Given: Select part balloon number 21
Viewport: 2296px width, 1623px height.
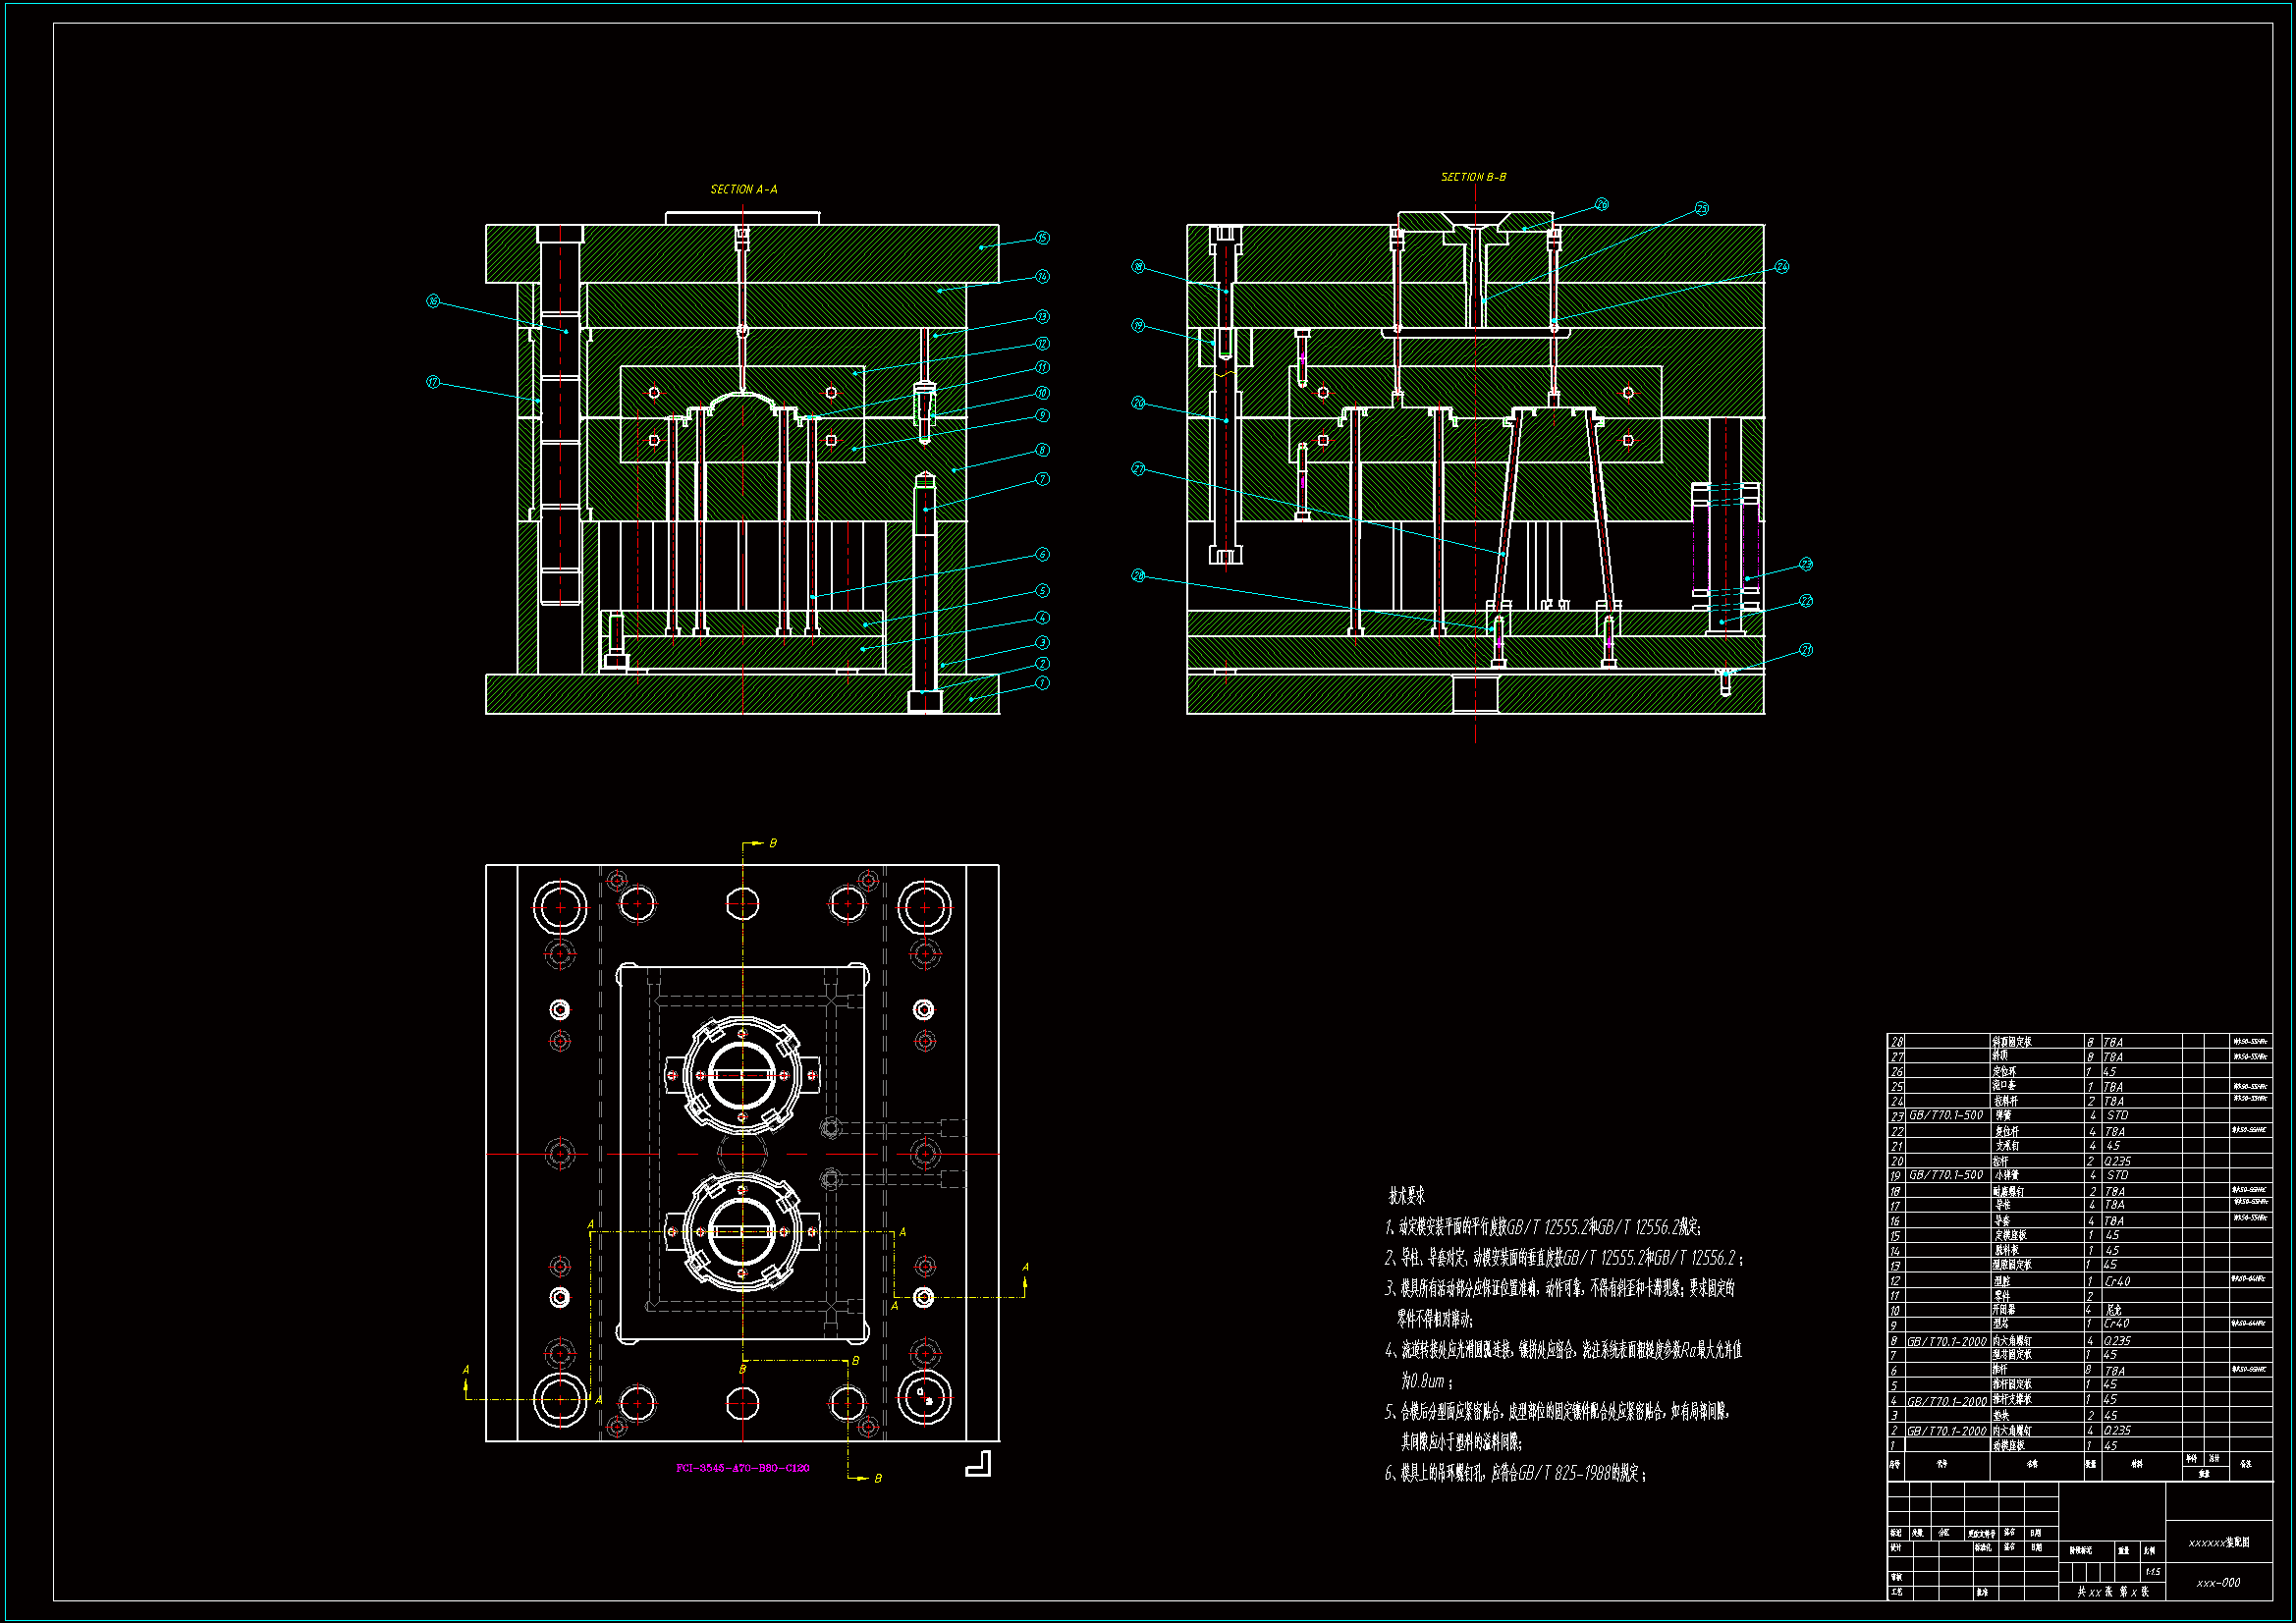Looking at the screenshot, I should click(1806, 650).
